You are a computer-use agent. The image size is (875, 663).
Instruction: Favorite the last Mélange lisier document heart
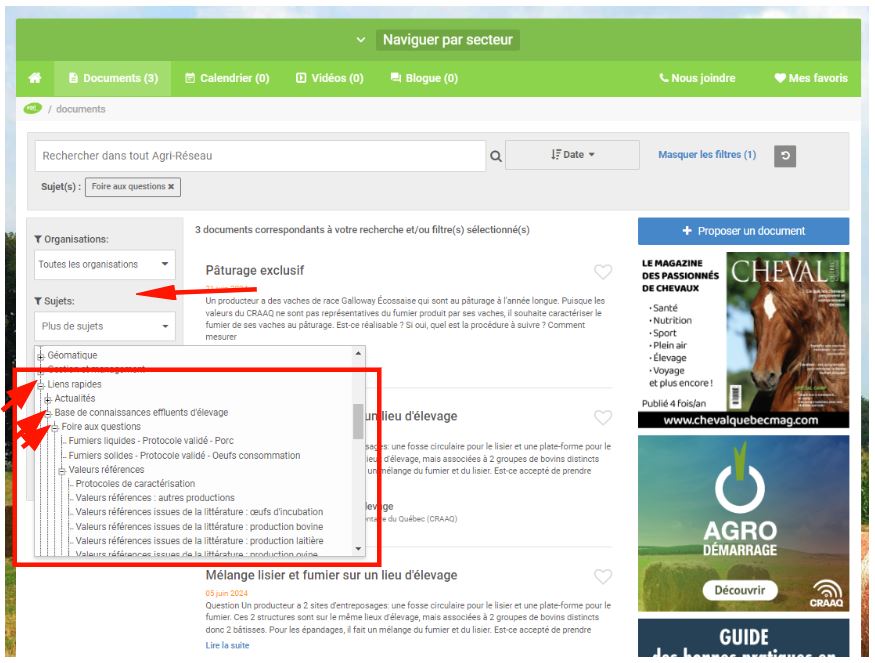pos(603,576)
